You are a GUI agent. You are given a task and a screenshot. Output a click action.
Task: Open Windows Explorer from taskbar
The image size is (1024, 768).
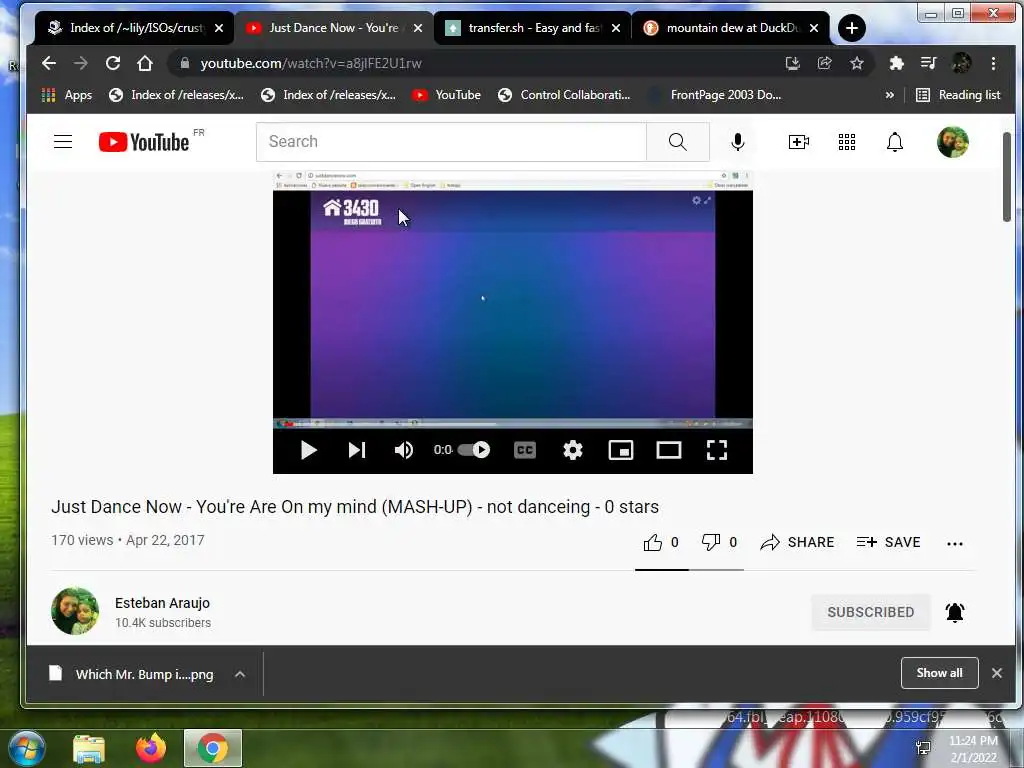tap(89, 748)
